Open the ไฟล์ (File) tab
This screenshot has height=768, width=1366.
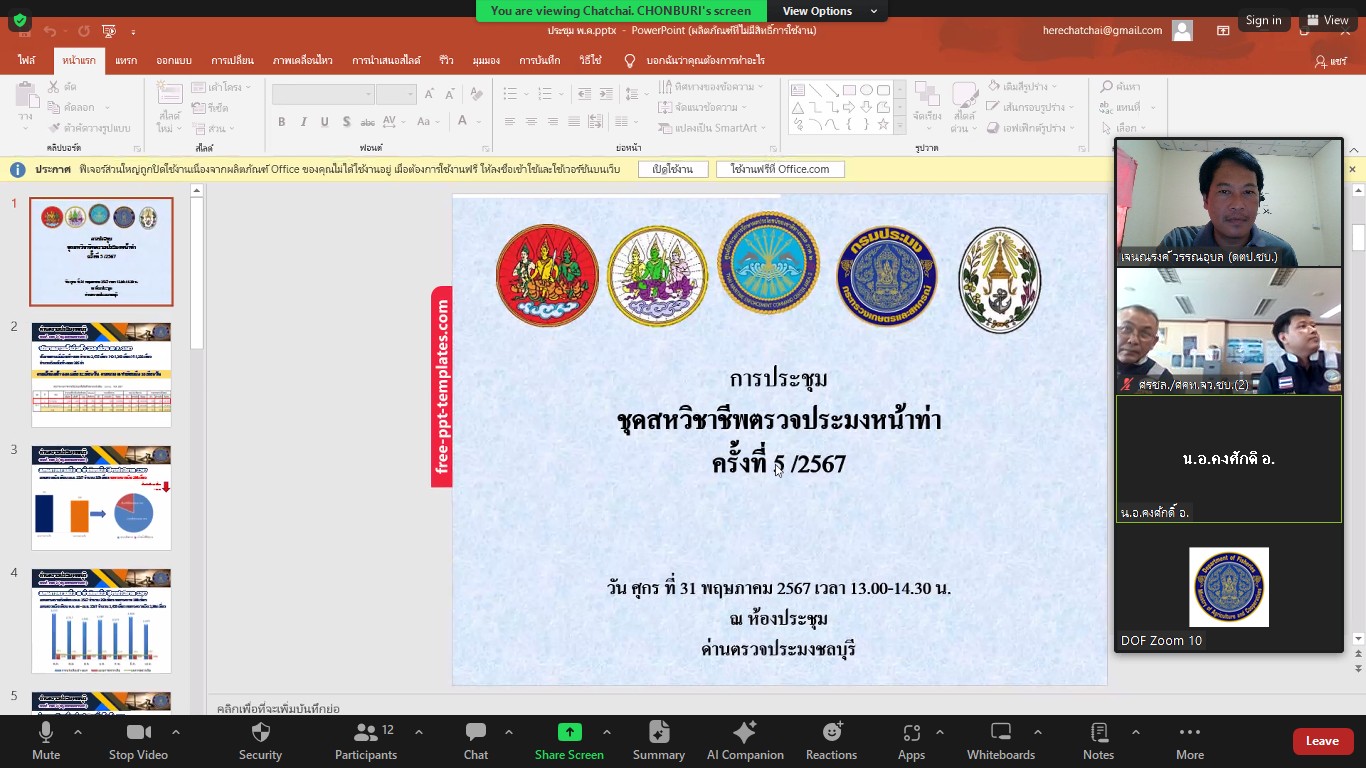click(x=26, y=61)
